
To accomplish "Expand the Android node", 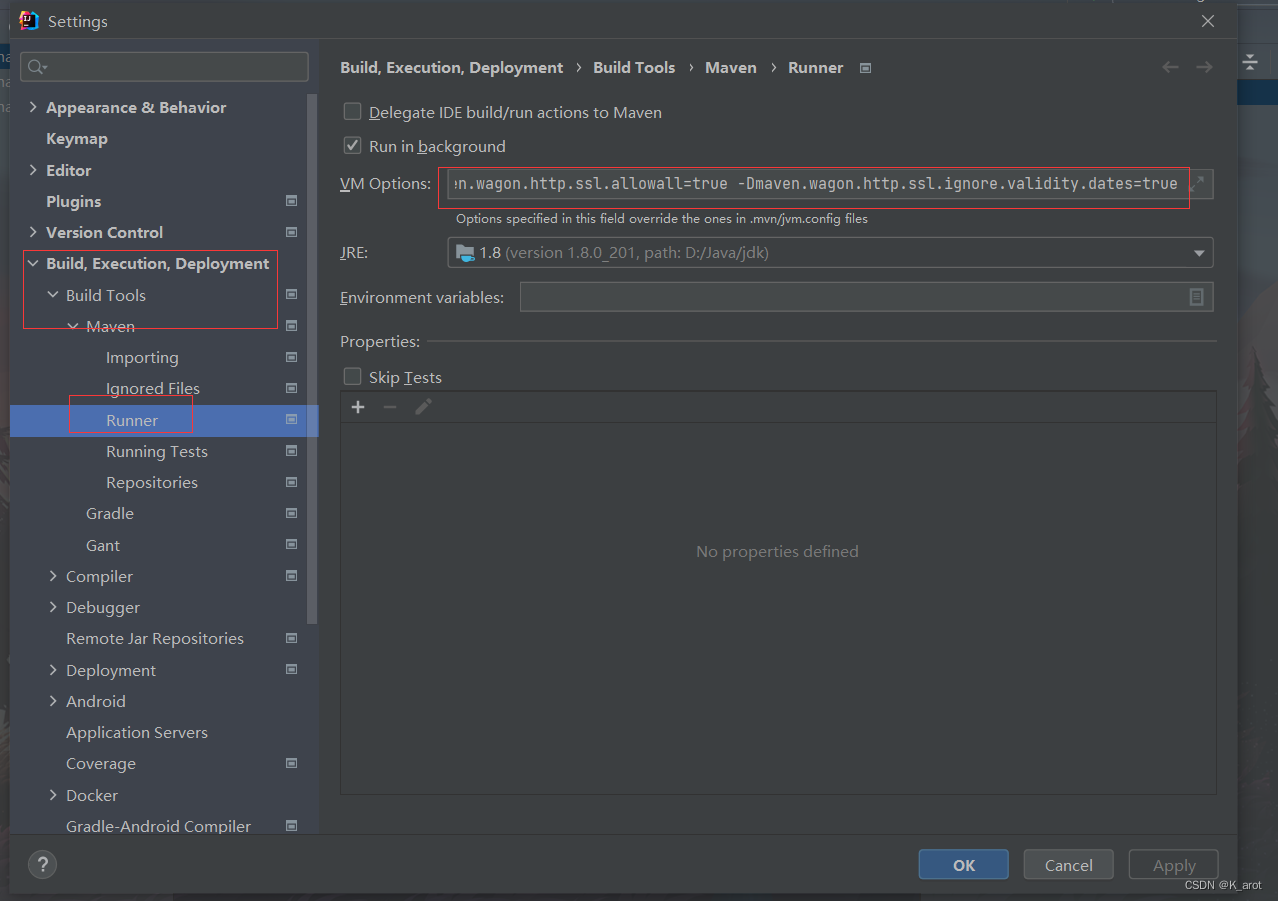I will (x=53, y=701).
